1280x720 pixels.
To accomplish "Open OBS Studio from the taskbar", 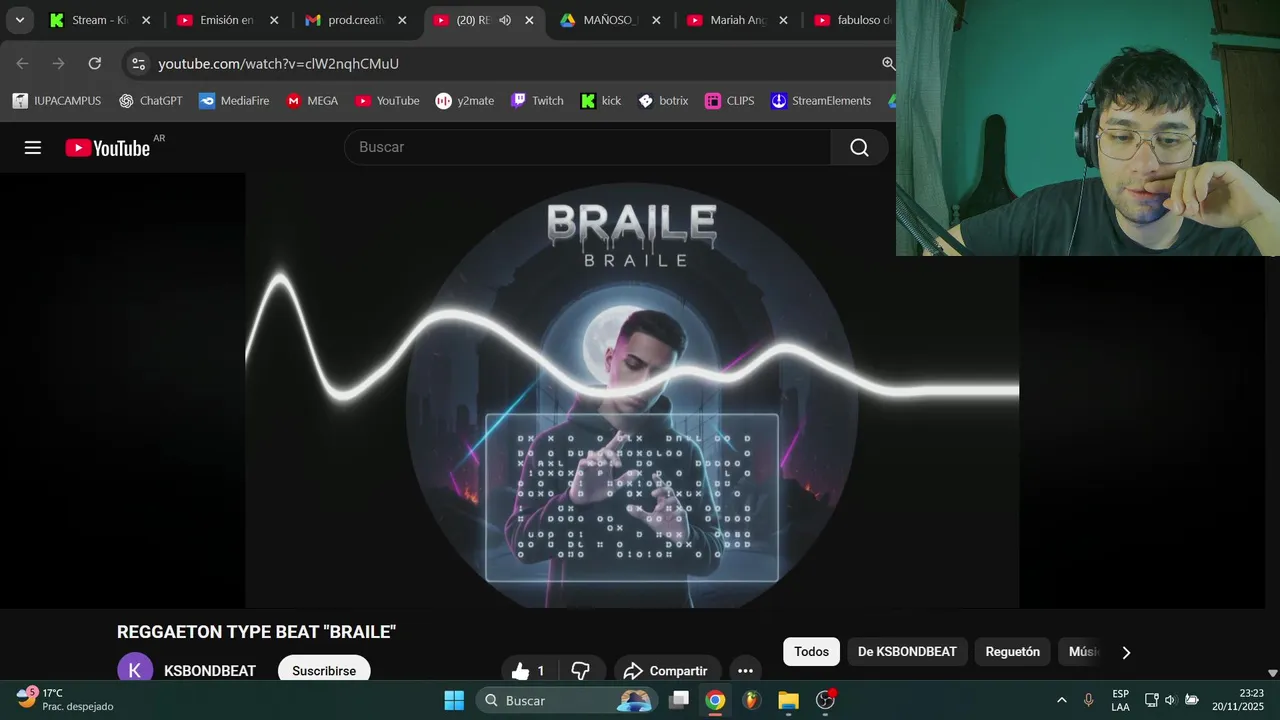I will 825,700.
